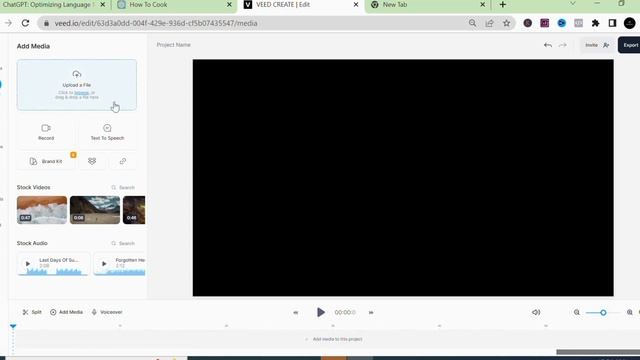Start a Voiceover recording

107,312
